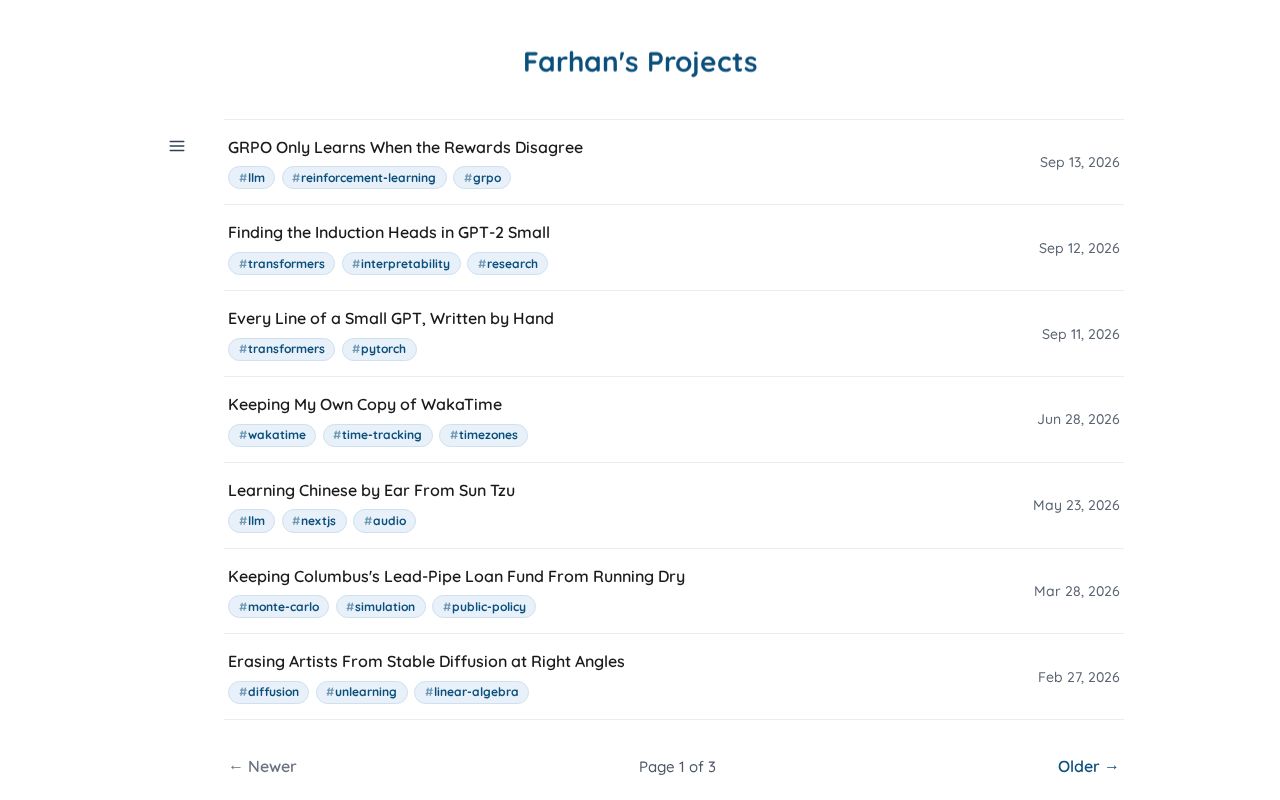Open 'Every Line of a Small GPT' post
The height and width of the screenshot is (800, 1280).
[x=391, y=318]
